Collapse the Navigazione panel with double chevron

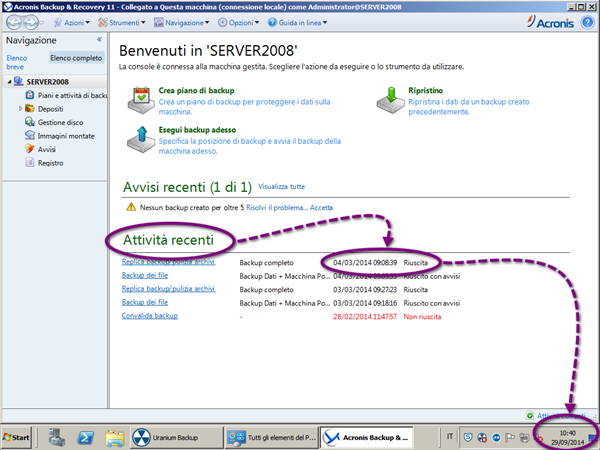pos(99,39)
